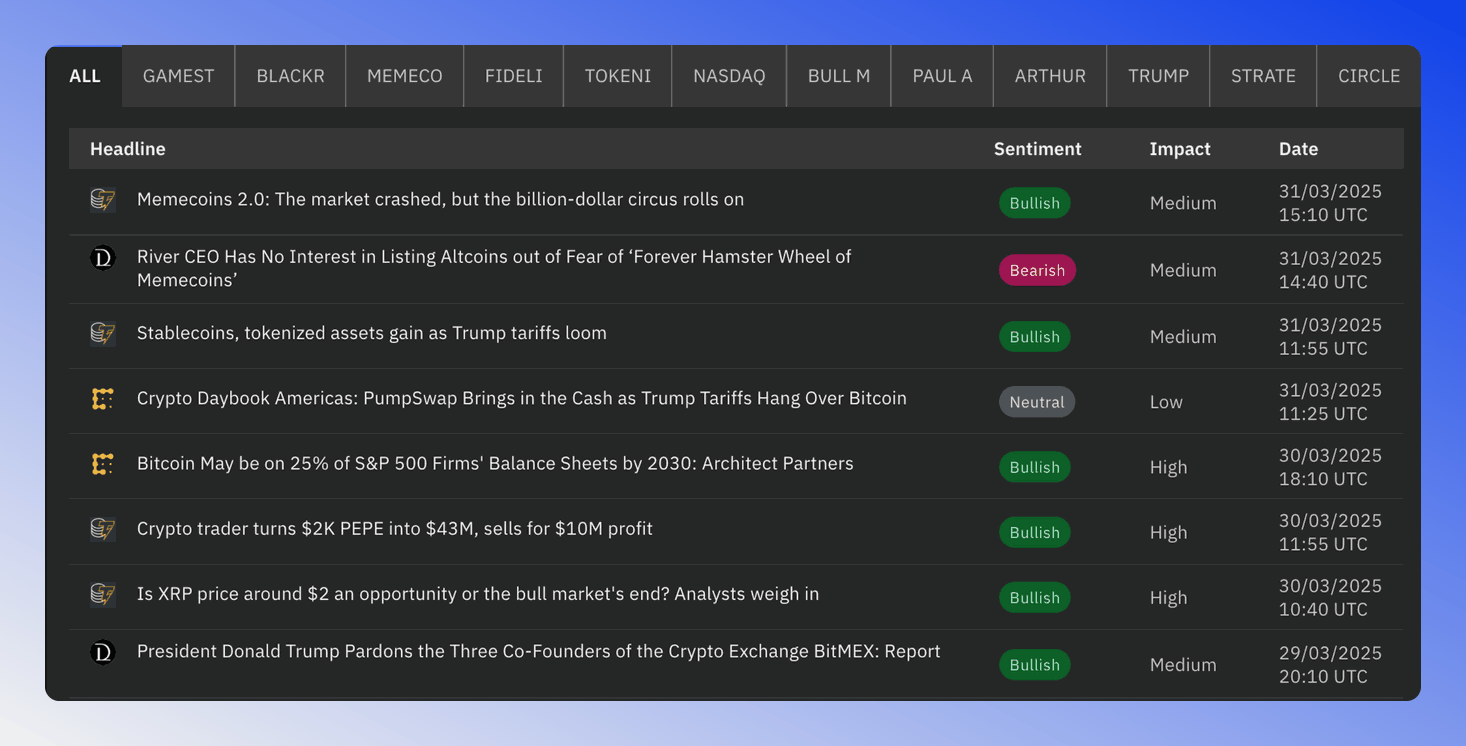Screen dimensions: 1466x746
Task: Open the TOKENI tab
Action: coord(617,76)
